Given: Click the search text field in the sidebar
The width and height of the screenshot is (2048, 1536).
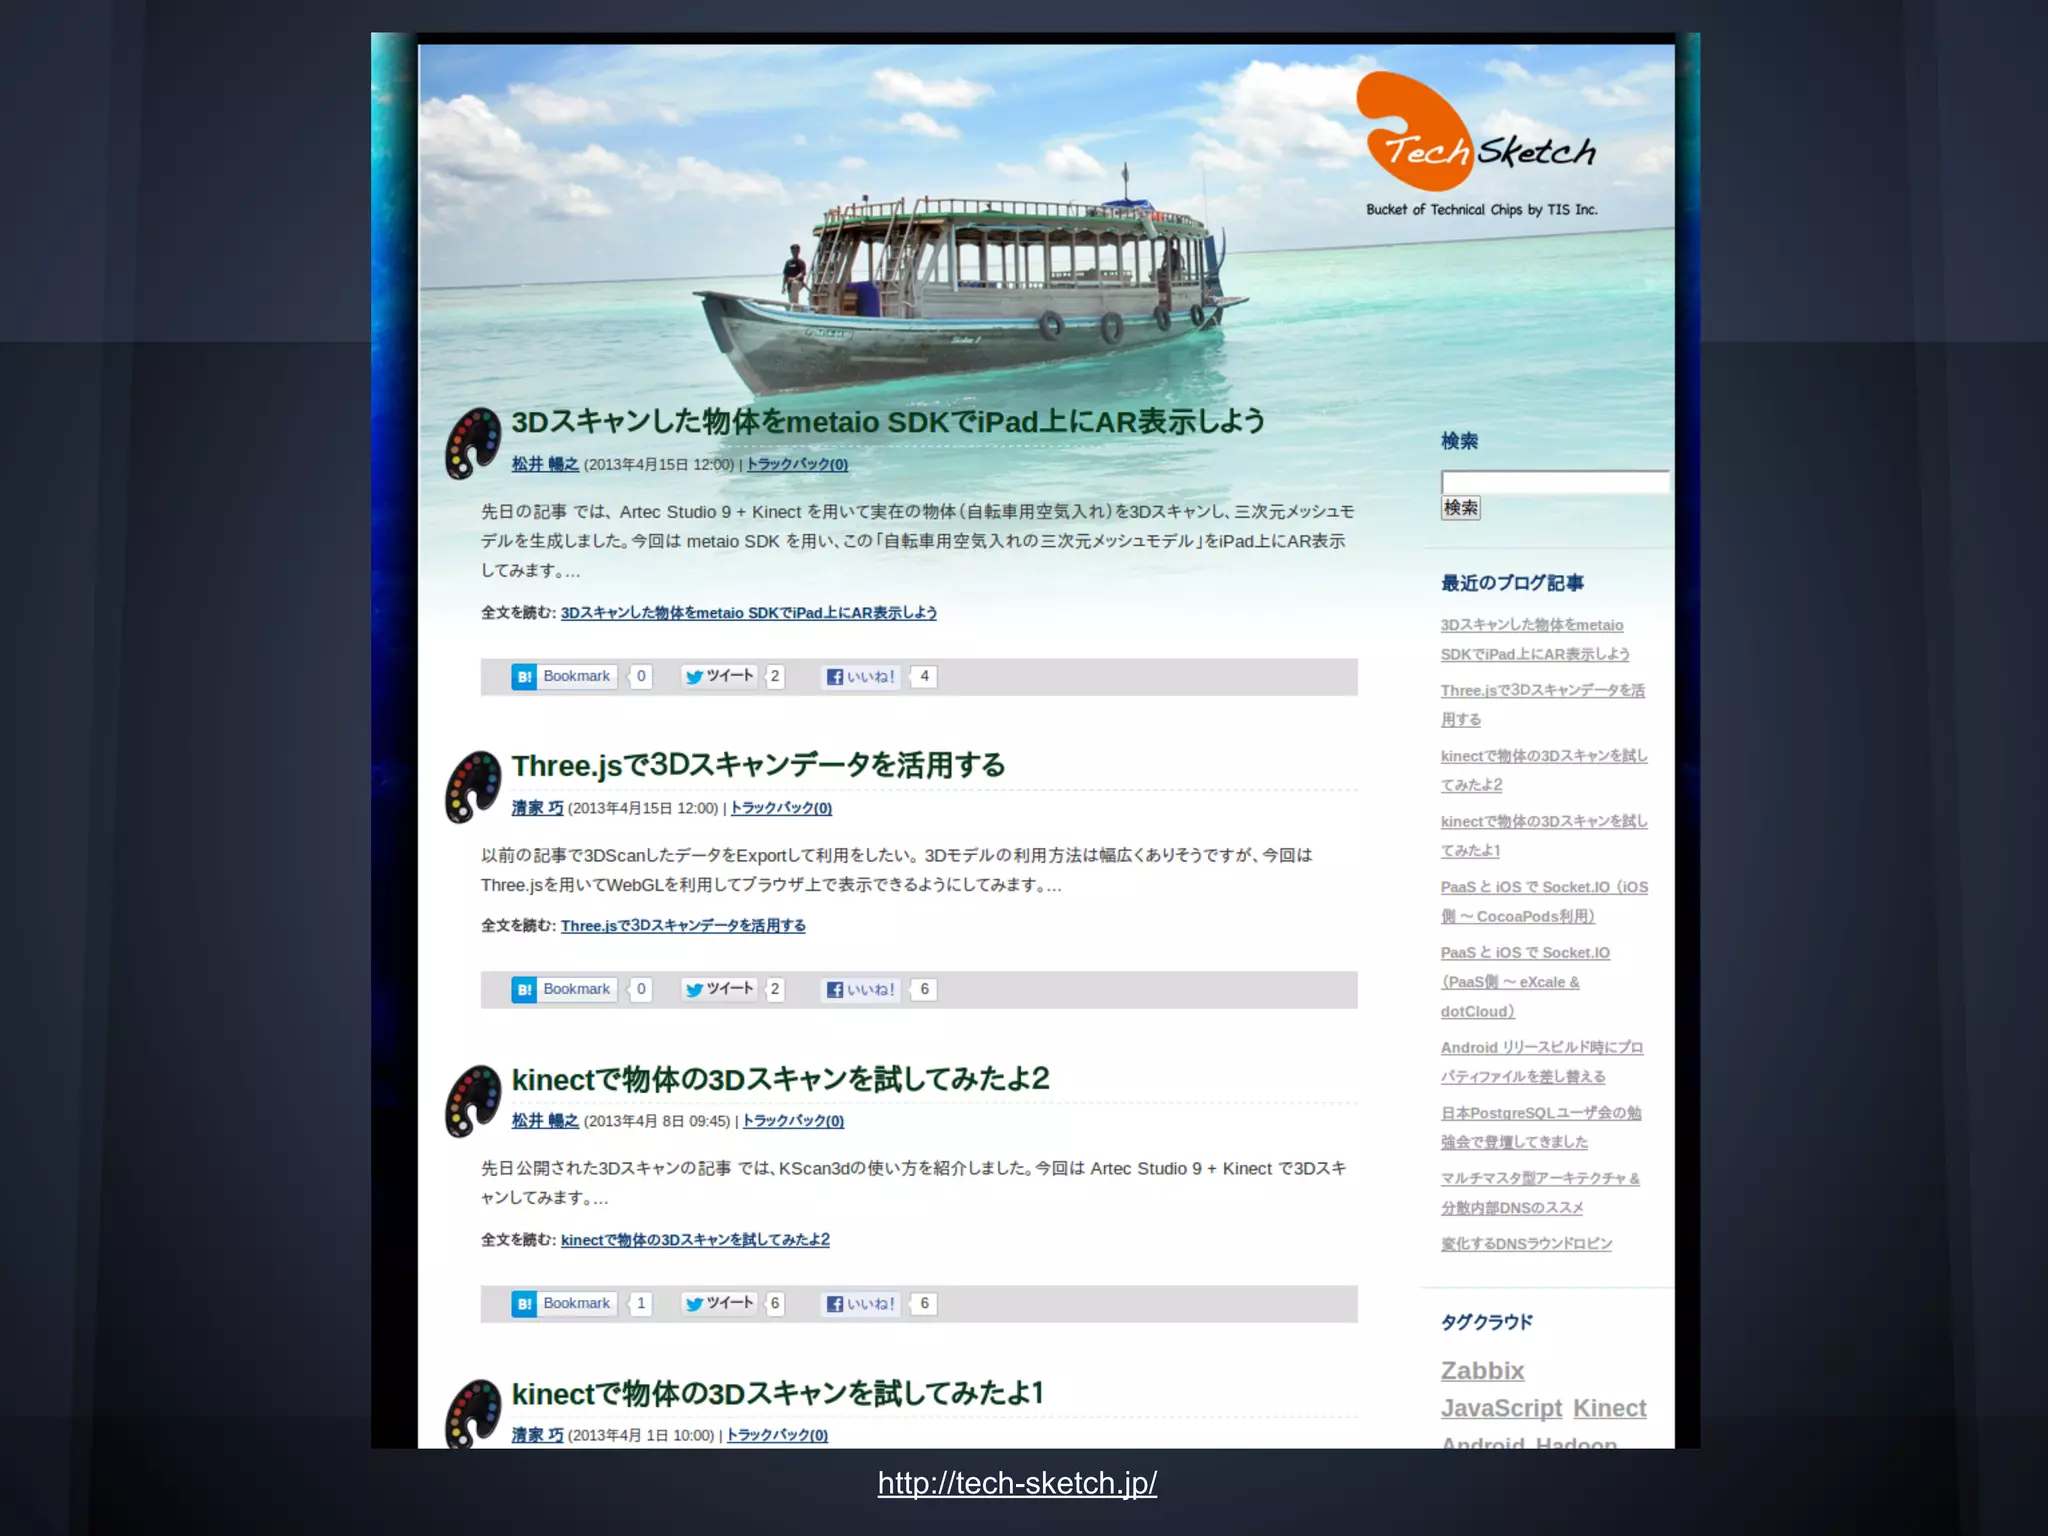Looking at the screenshot, I should (x=1555, y=482).
